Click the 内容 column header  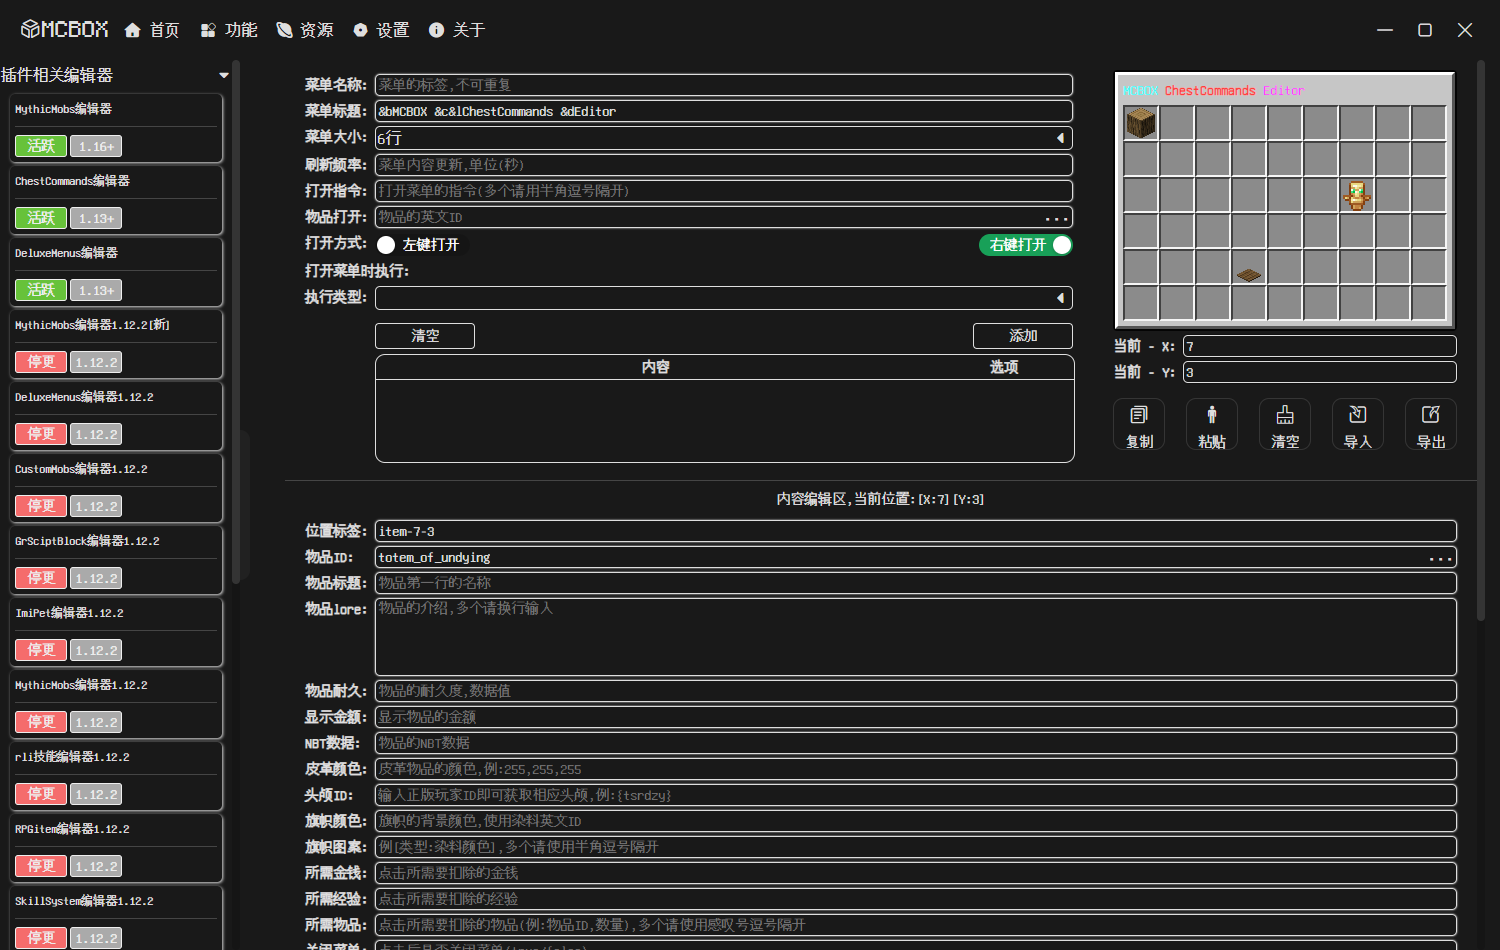coord(656,367)
